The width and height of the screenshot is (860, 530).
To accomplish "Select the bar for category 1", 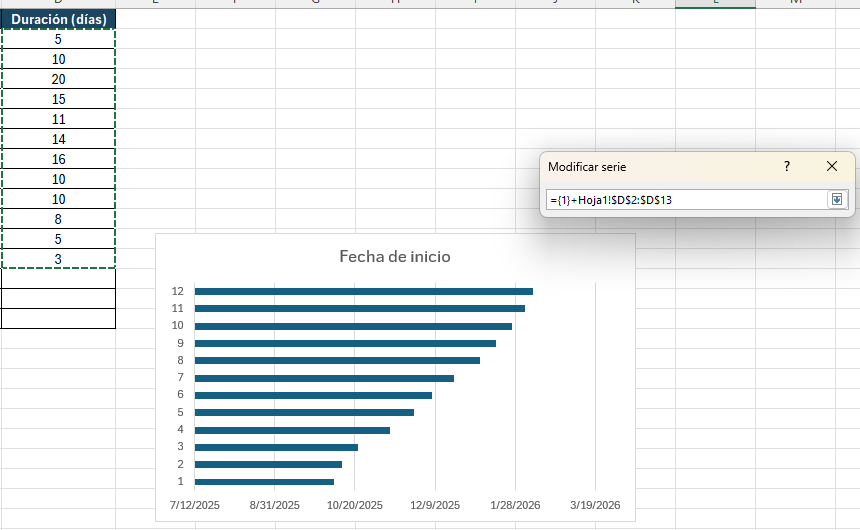I will coord(264,481).
